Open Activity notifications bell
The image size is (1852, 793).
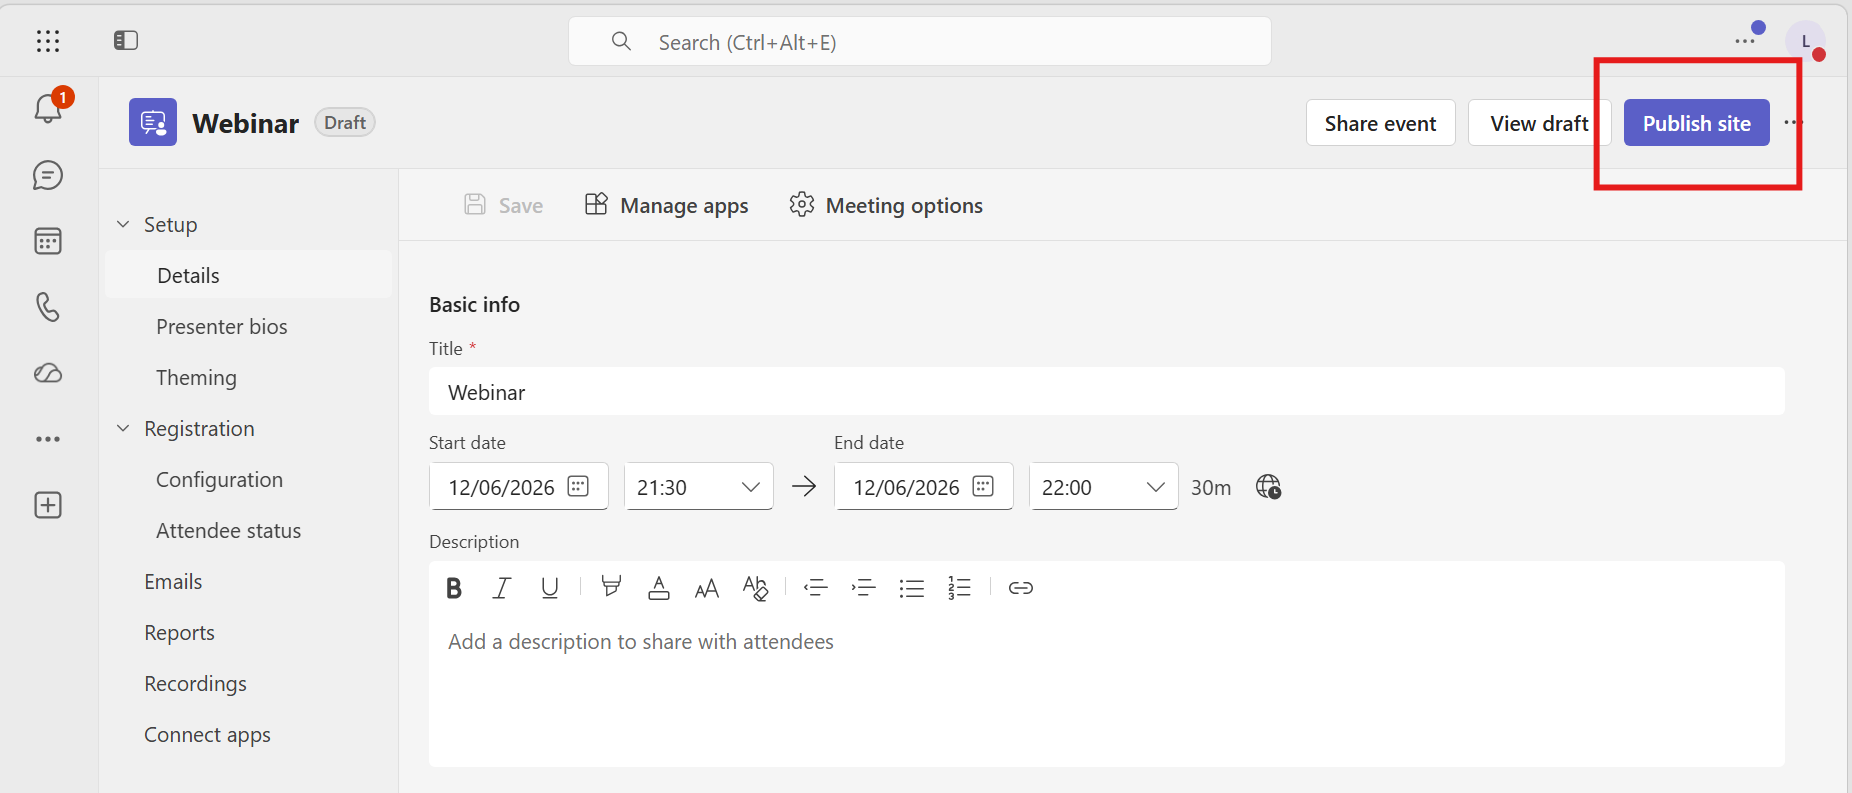[x=48, y=107]
